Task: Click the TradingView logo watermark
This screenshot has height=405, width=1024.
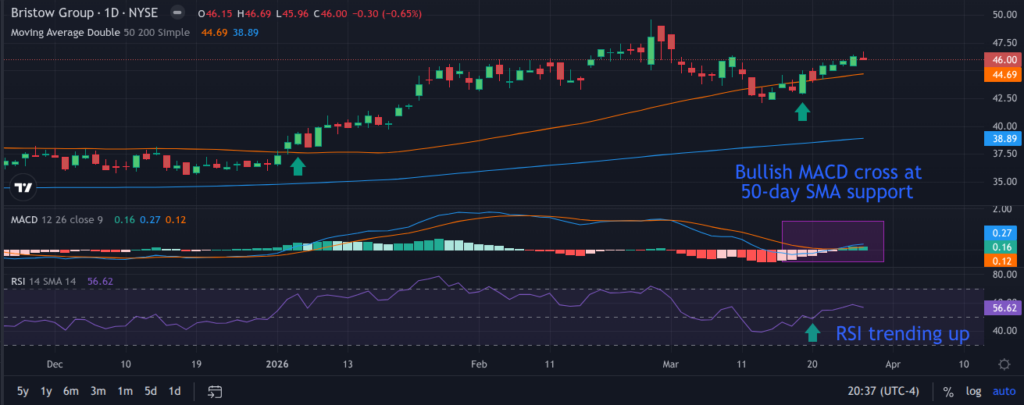Action: 23,187
